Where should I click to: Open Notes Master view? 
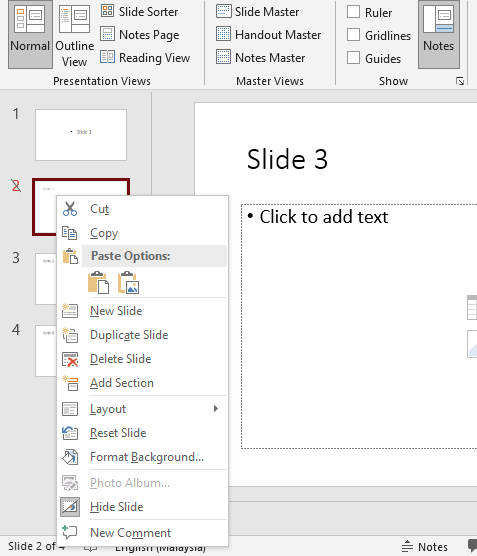260,57
